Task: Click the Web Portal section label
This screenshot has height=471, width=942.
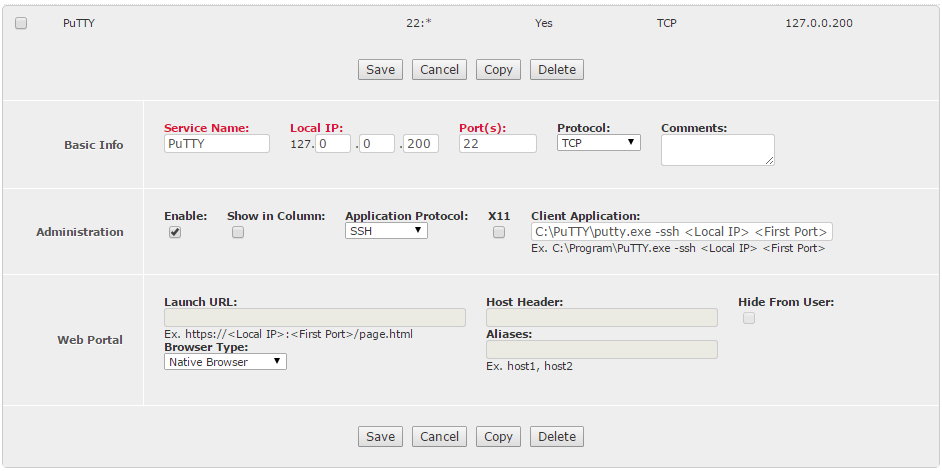Action: tap(90, 340)
